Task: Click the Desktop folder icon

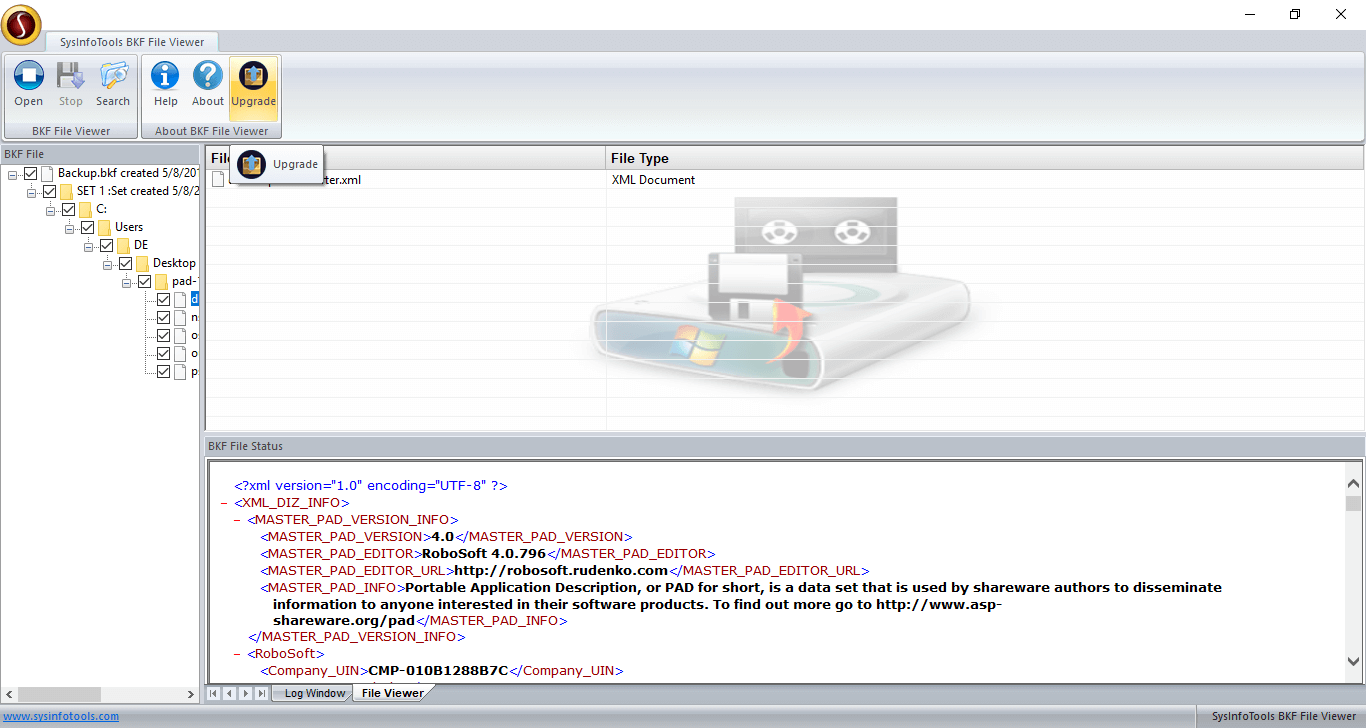Action: click(143, 264)
